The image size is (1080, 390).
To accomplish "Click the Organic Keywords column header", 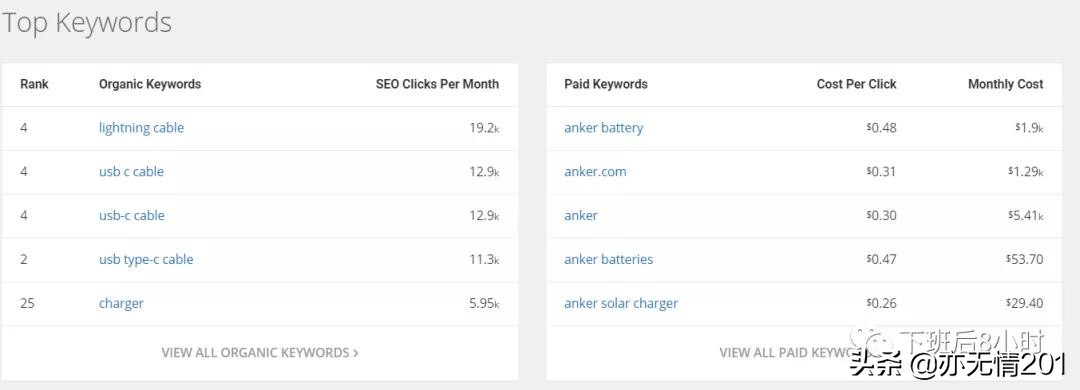I will click(x=150, y=84).
